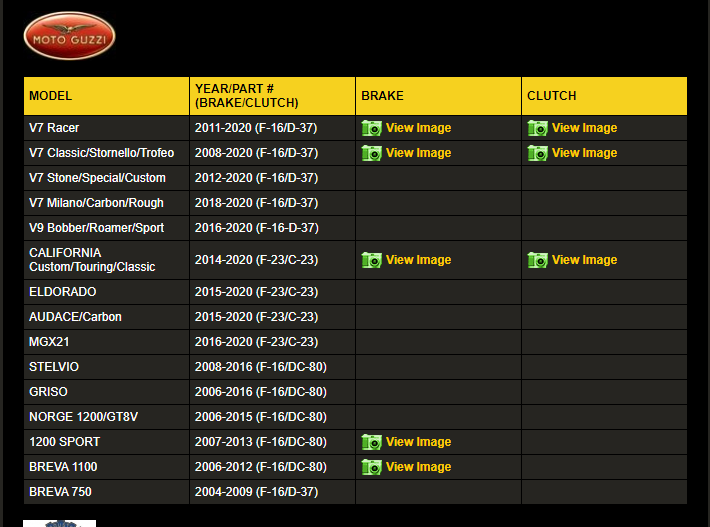
Task: Select 2008-2016 (F-16/DC-80) year cell
Action: tap(273, 367)
